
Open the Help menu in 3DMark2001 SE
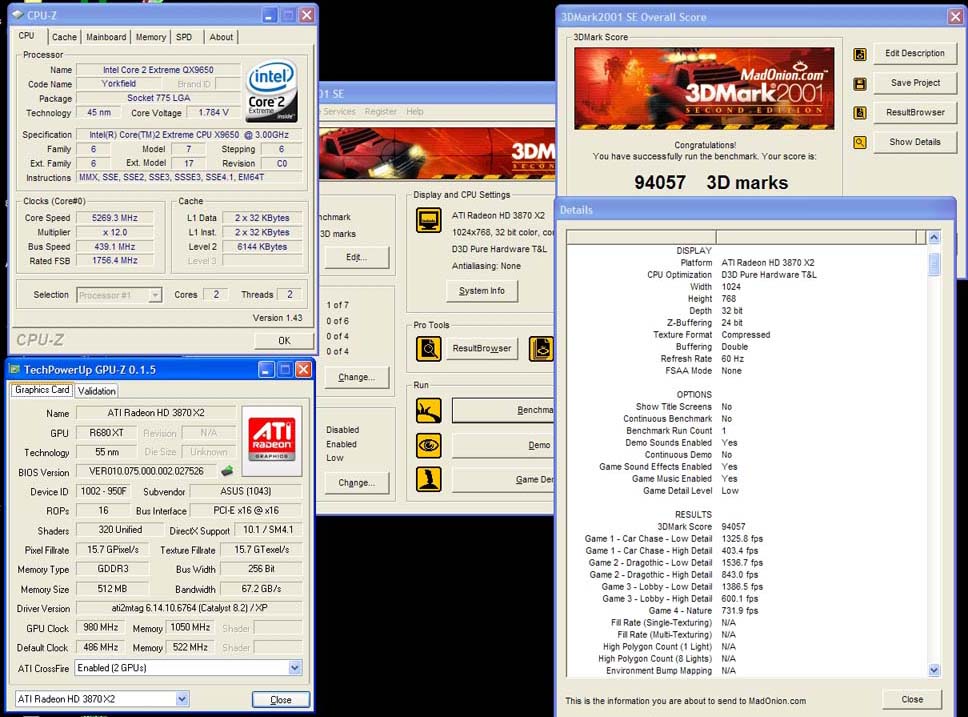point(415,112)
